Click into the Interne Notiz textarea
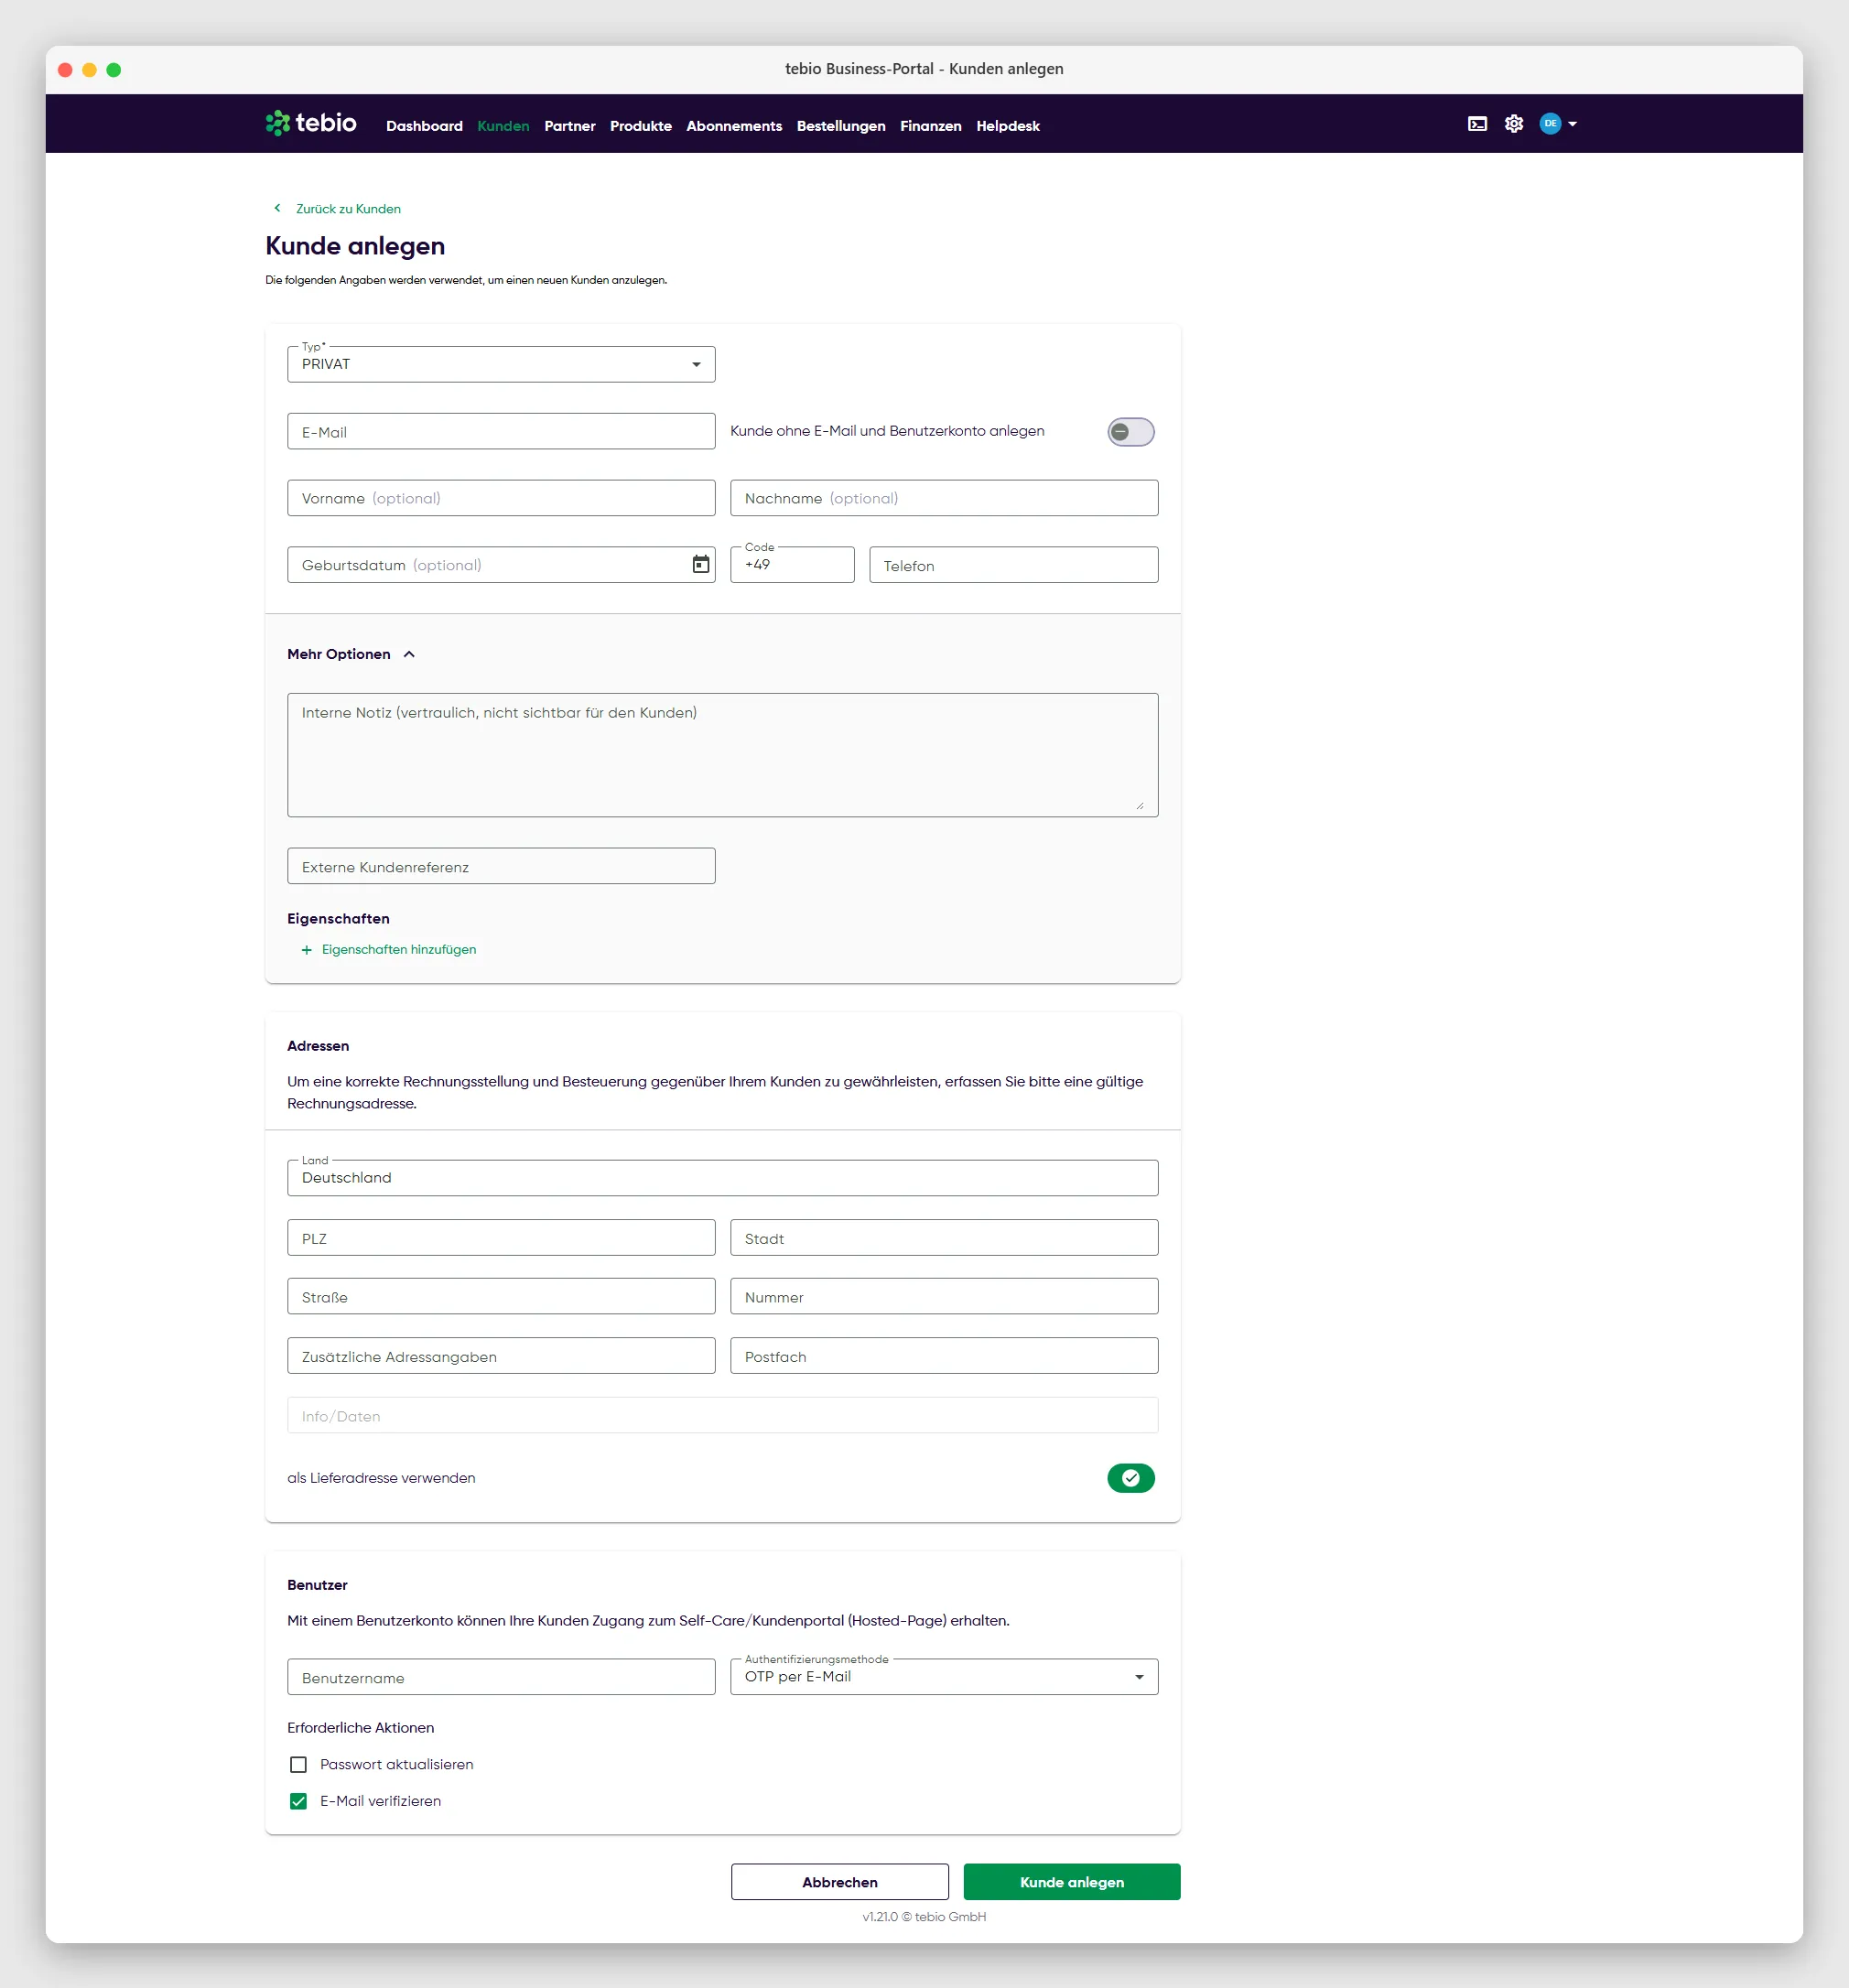The height and width of the screenshot is (1988, 1849). [x=722, y=755]
